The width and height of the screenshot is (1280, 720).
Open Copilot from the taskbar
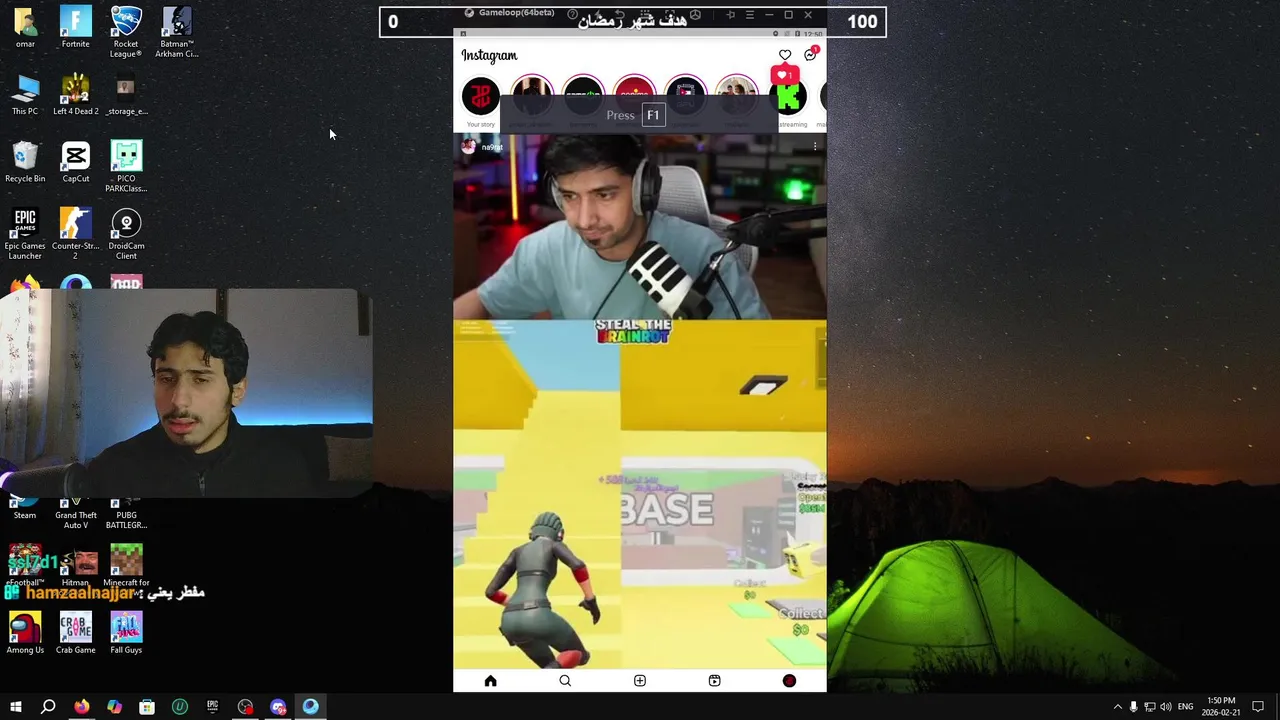pos(114,707)
